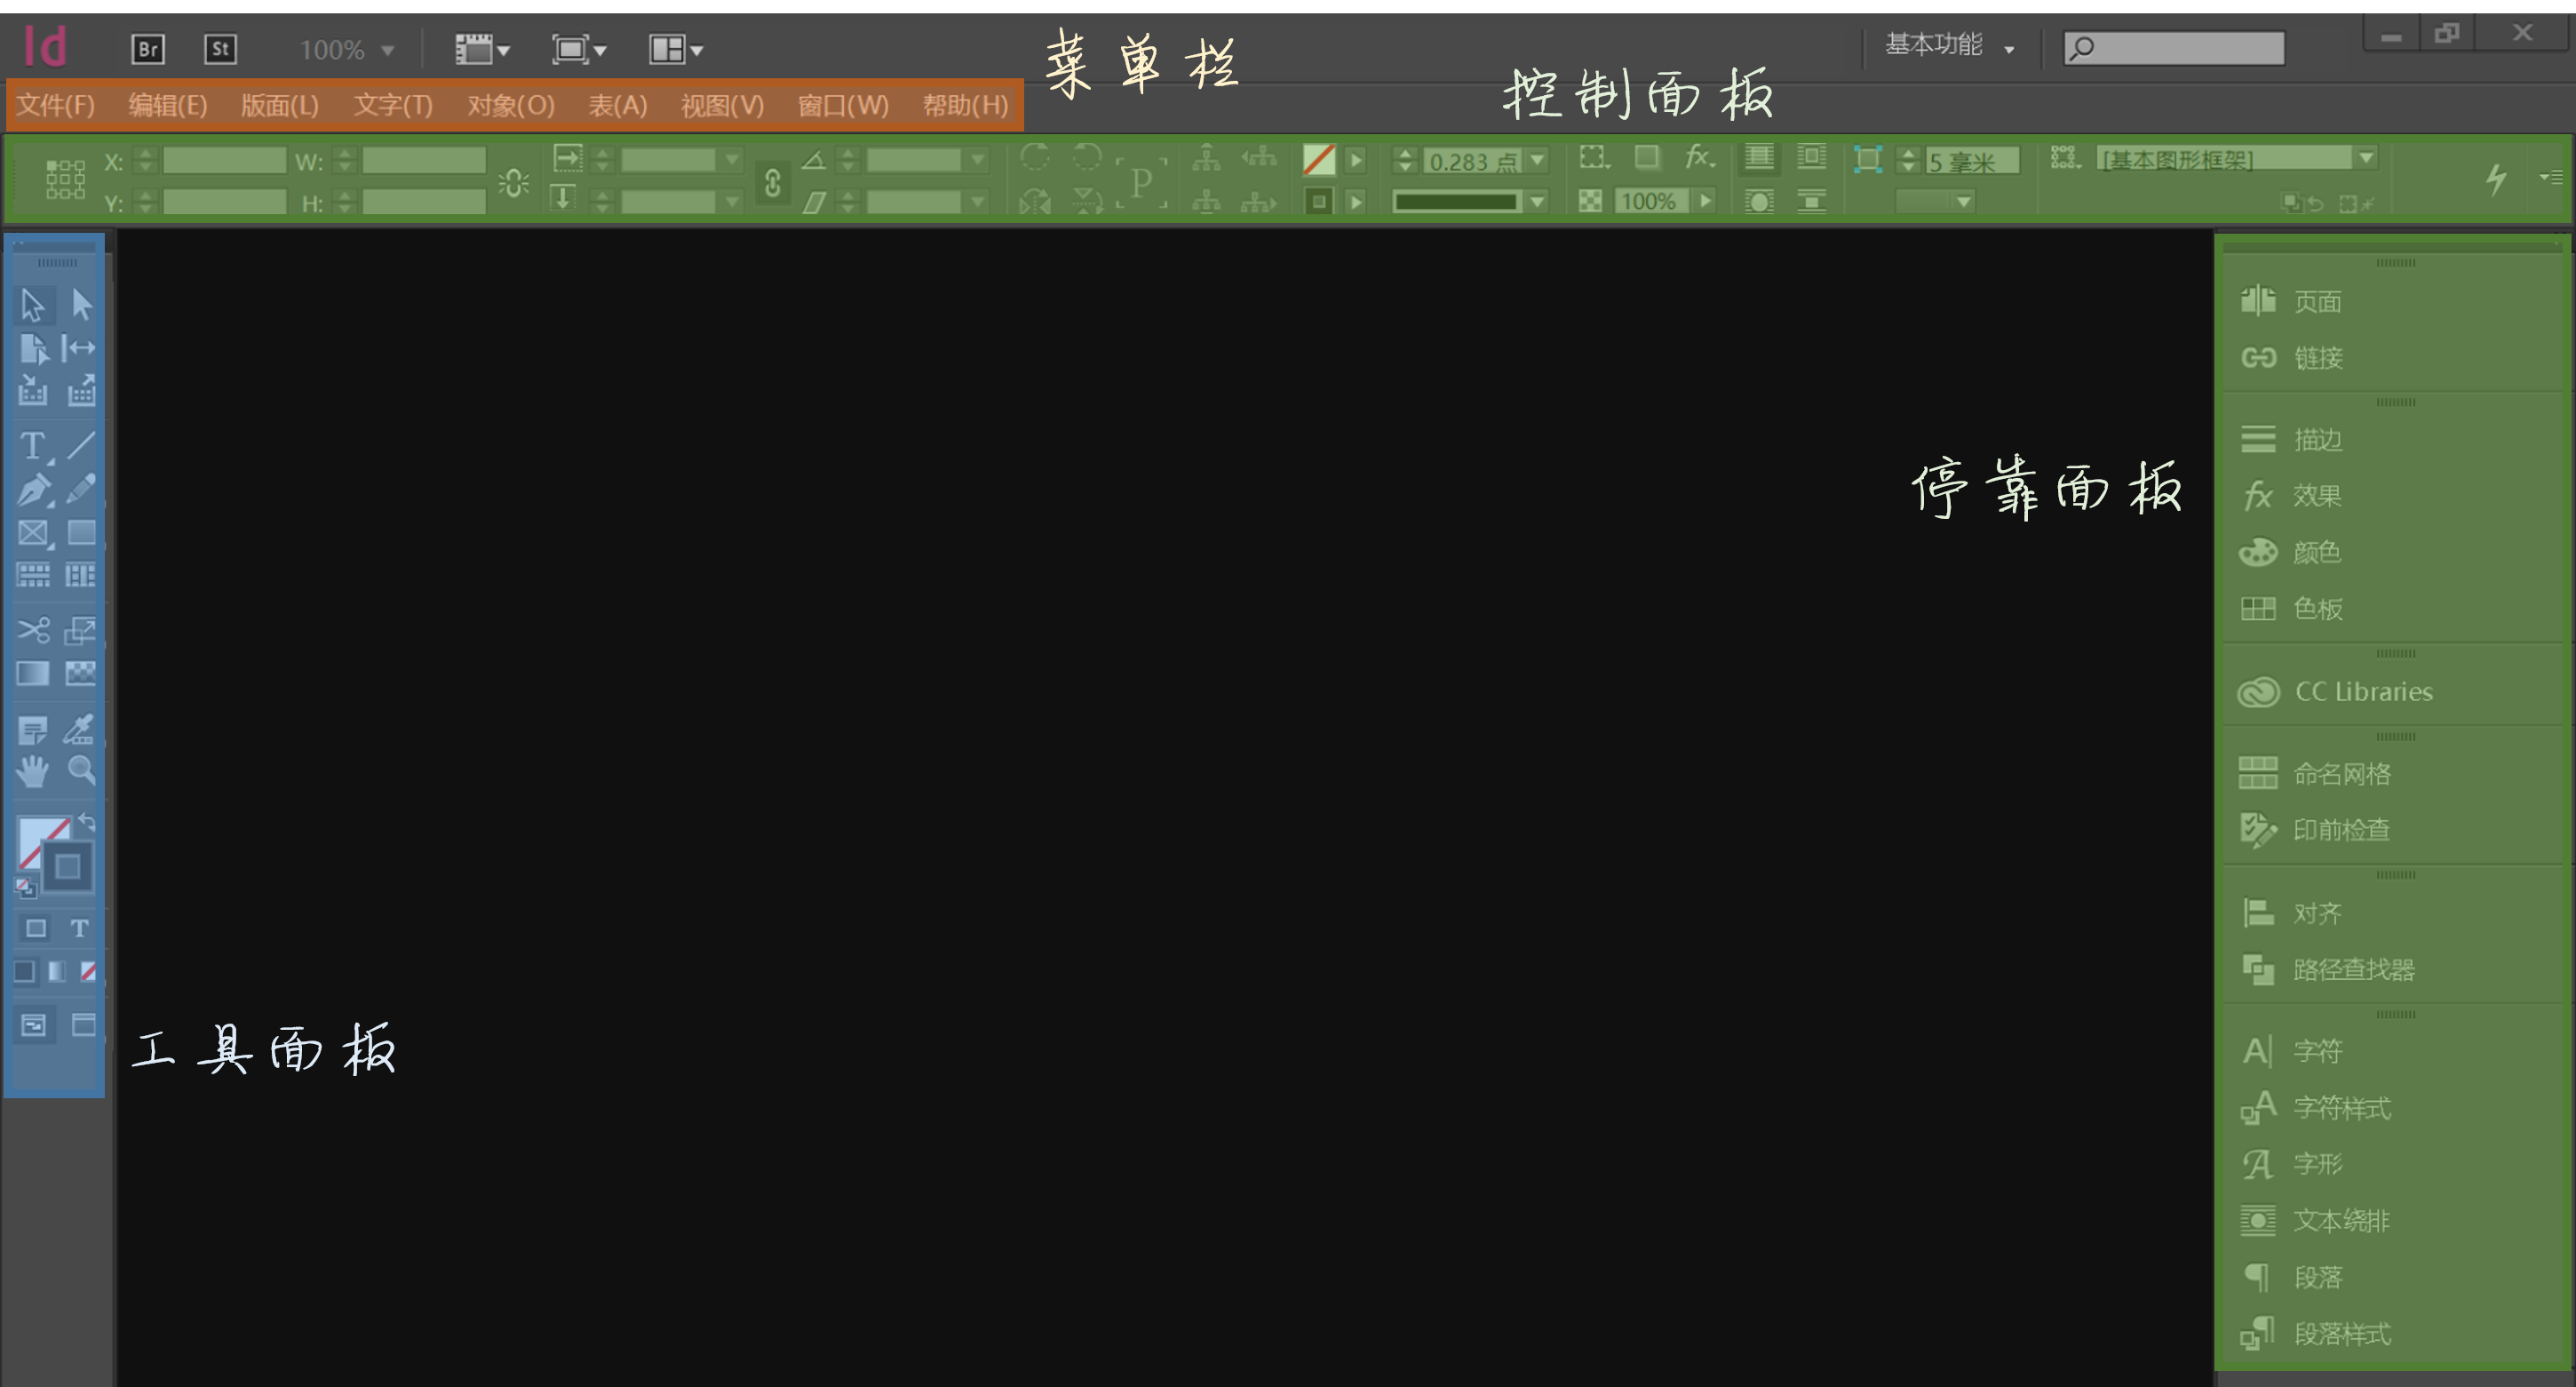Screen dimensions: 2576x1387
Task: Open the Screen Mode dropdown
Action: coord(579,49)
